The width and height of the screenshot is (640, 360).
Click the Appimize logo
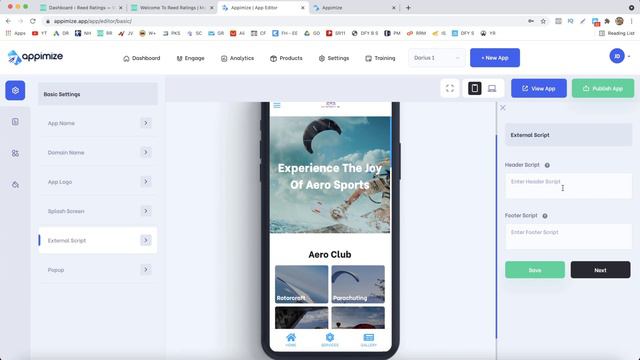[x=35, y=57]
